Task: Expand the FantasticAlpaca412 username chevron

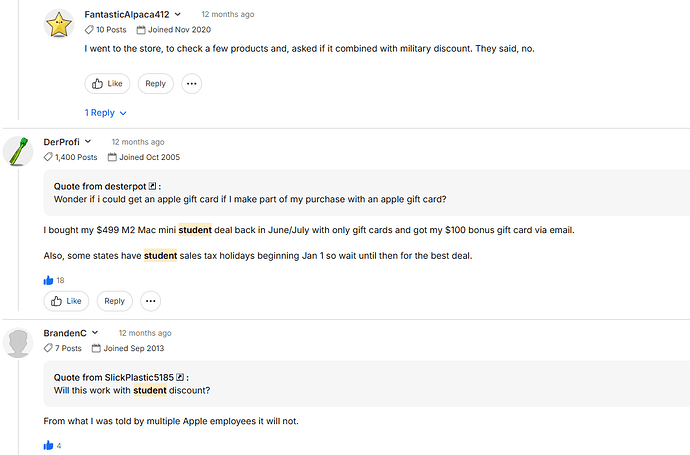Action: pyautogui.click(x=178, y=15)
